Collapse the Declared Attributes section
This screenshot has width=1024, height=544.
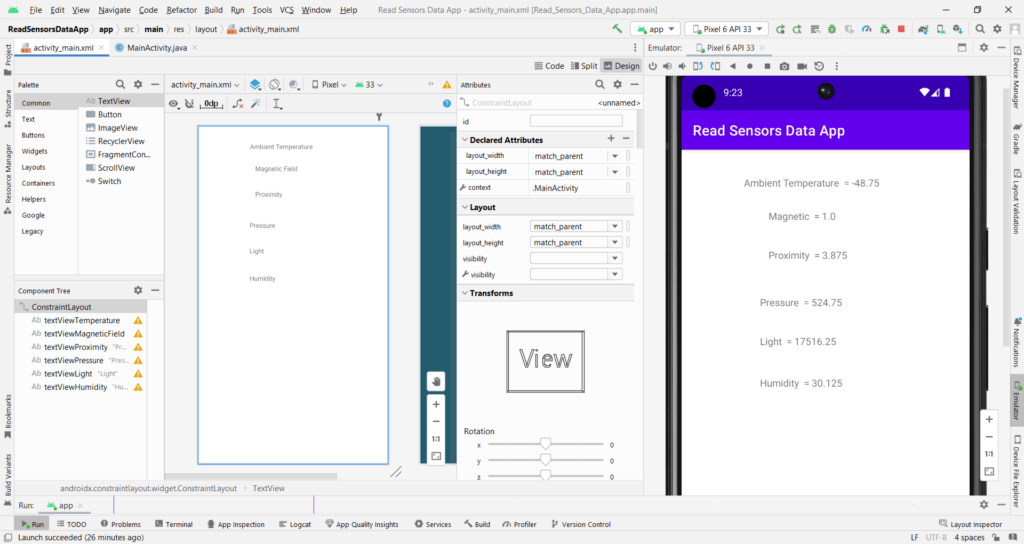click(465, 140)
